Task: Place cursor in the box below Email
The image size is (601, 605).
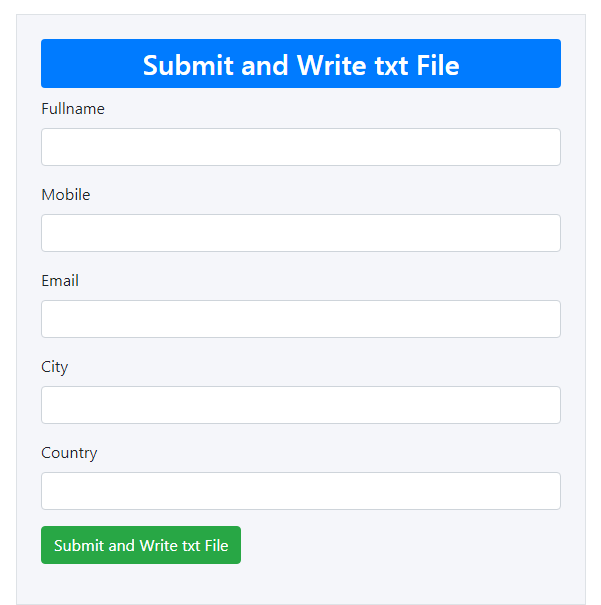Action: coord(300,319)
